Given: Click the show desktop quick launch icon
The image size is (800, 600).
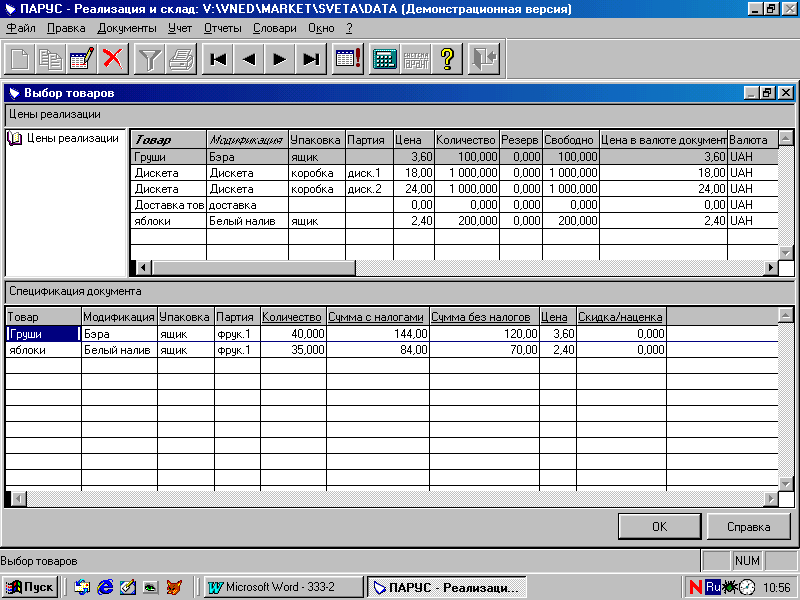Looking at the screenshot, I should (x=128, y=587).
